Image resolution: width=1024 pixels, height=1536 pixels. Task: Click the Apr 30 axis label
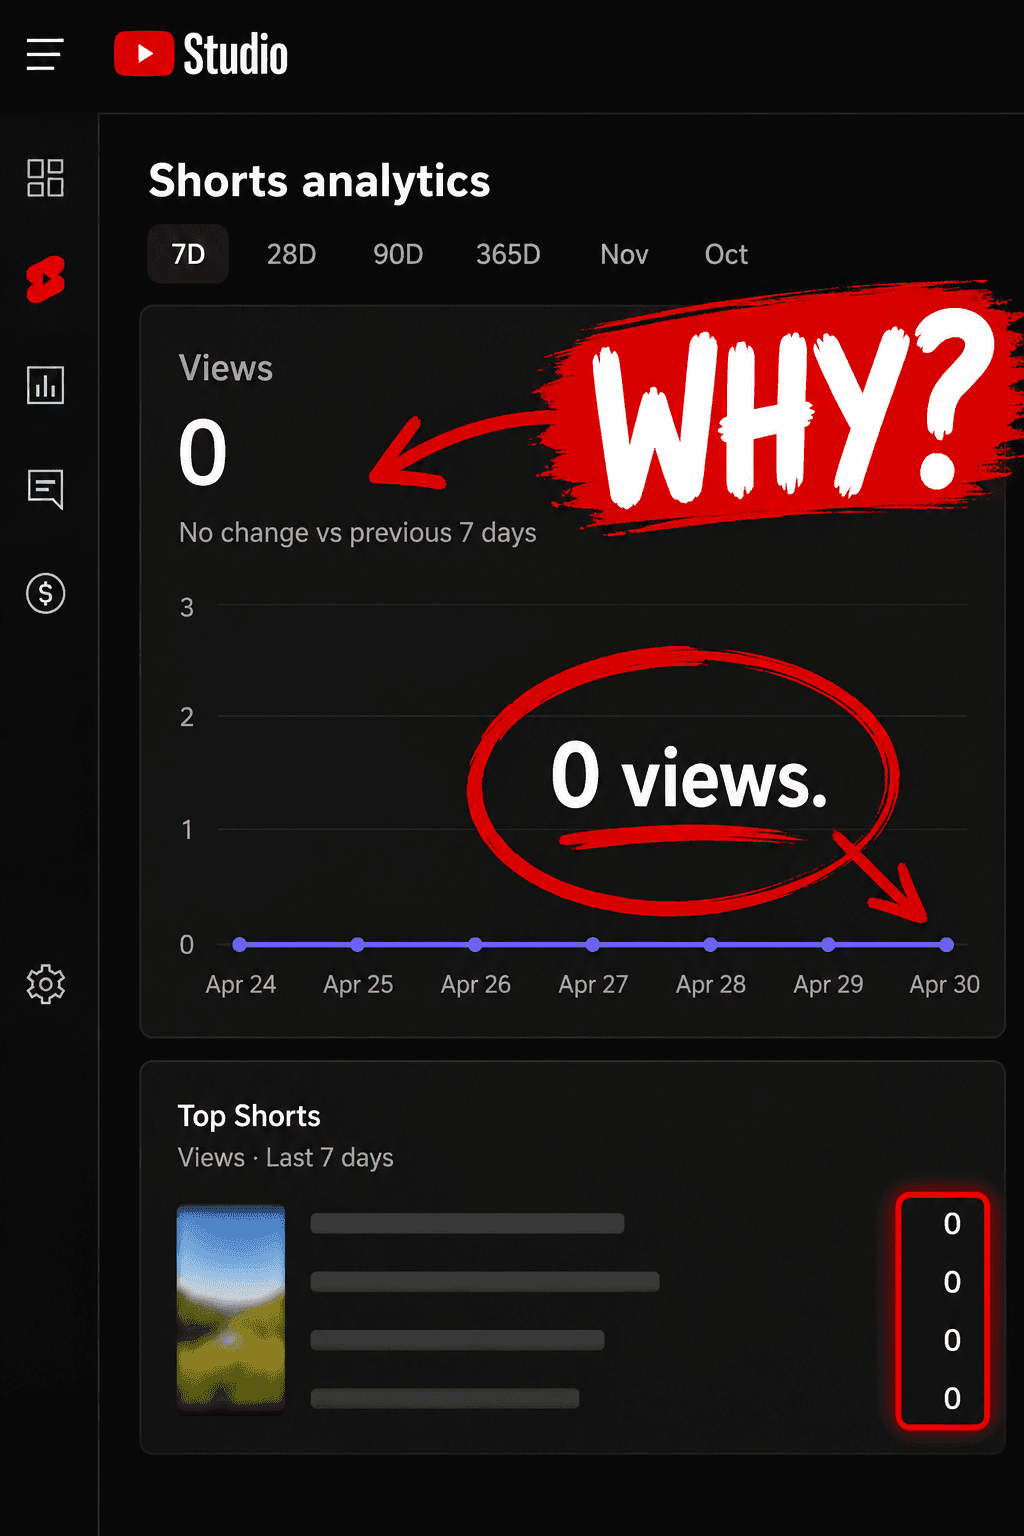coord(945,985)
